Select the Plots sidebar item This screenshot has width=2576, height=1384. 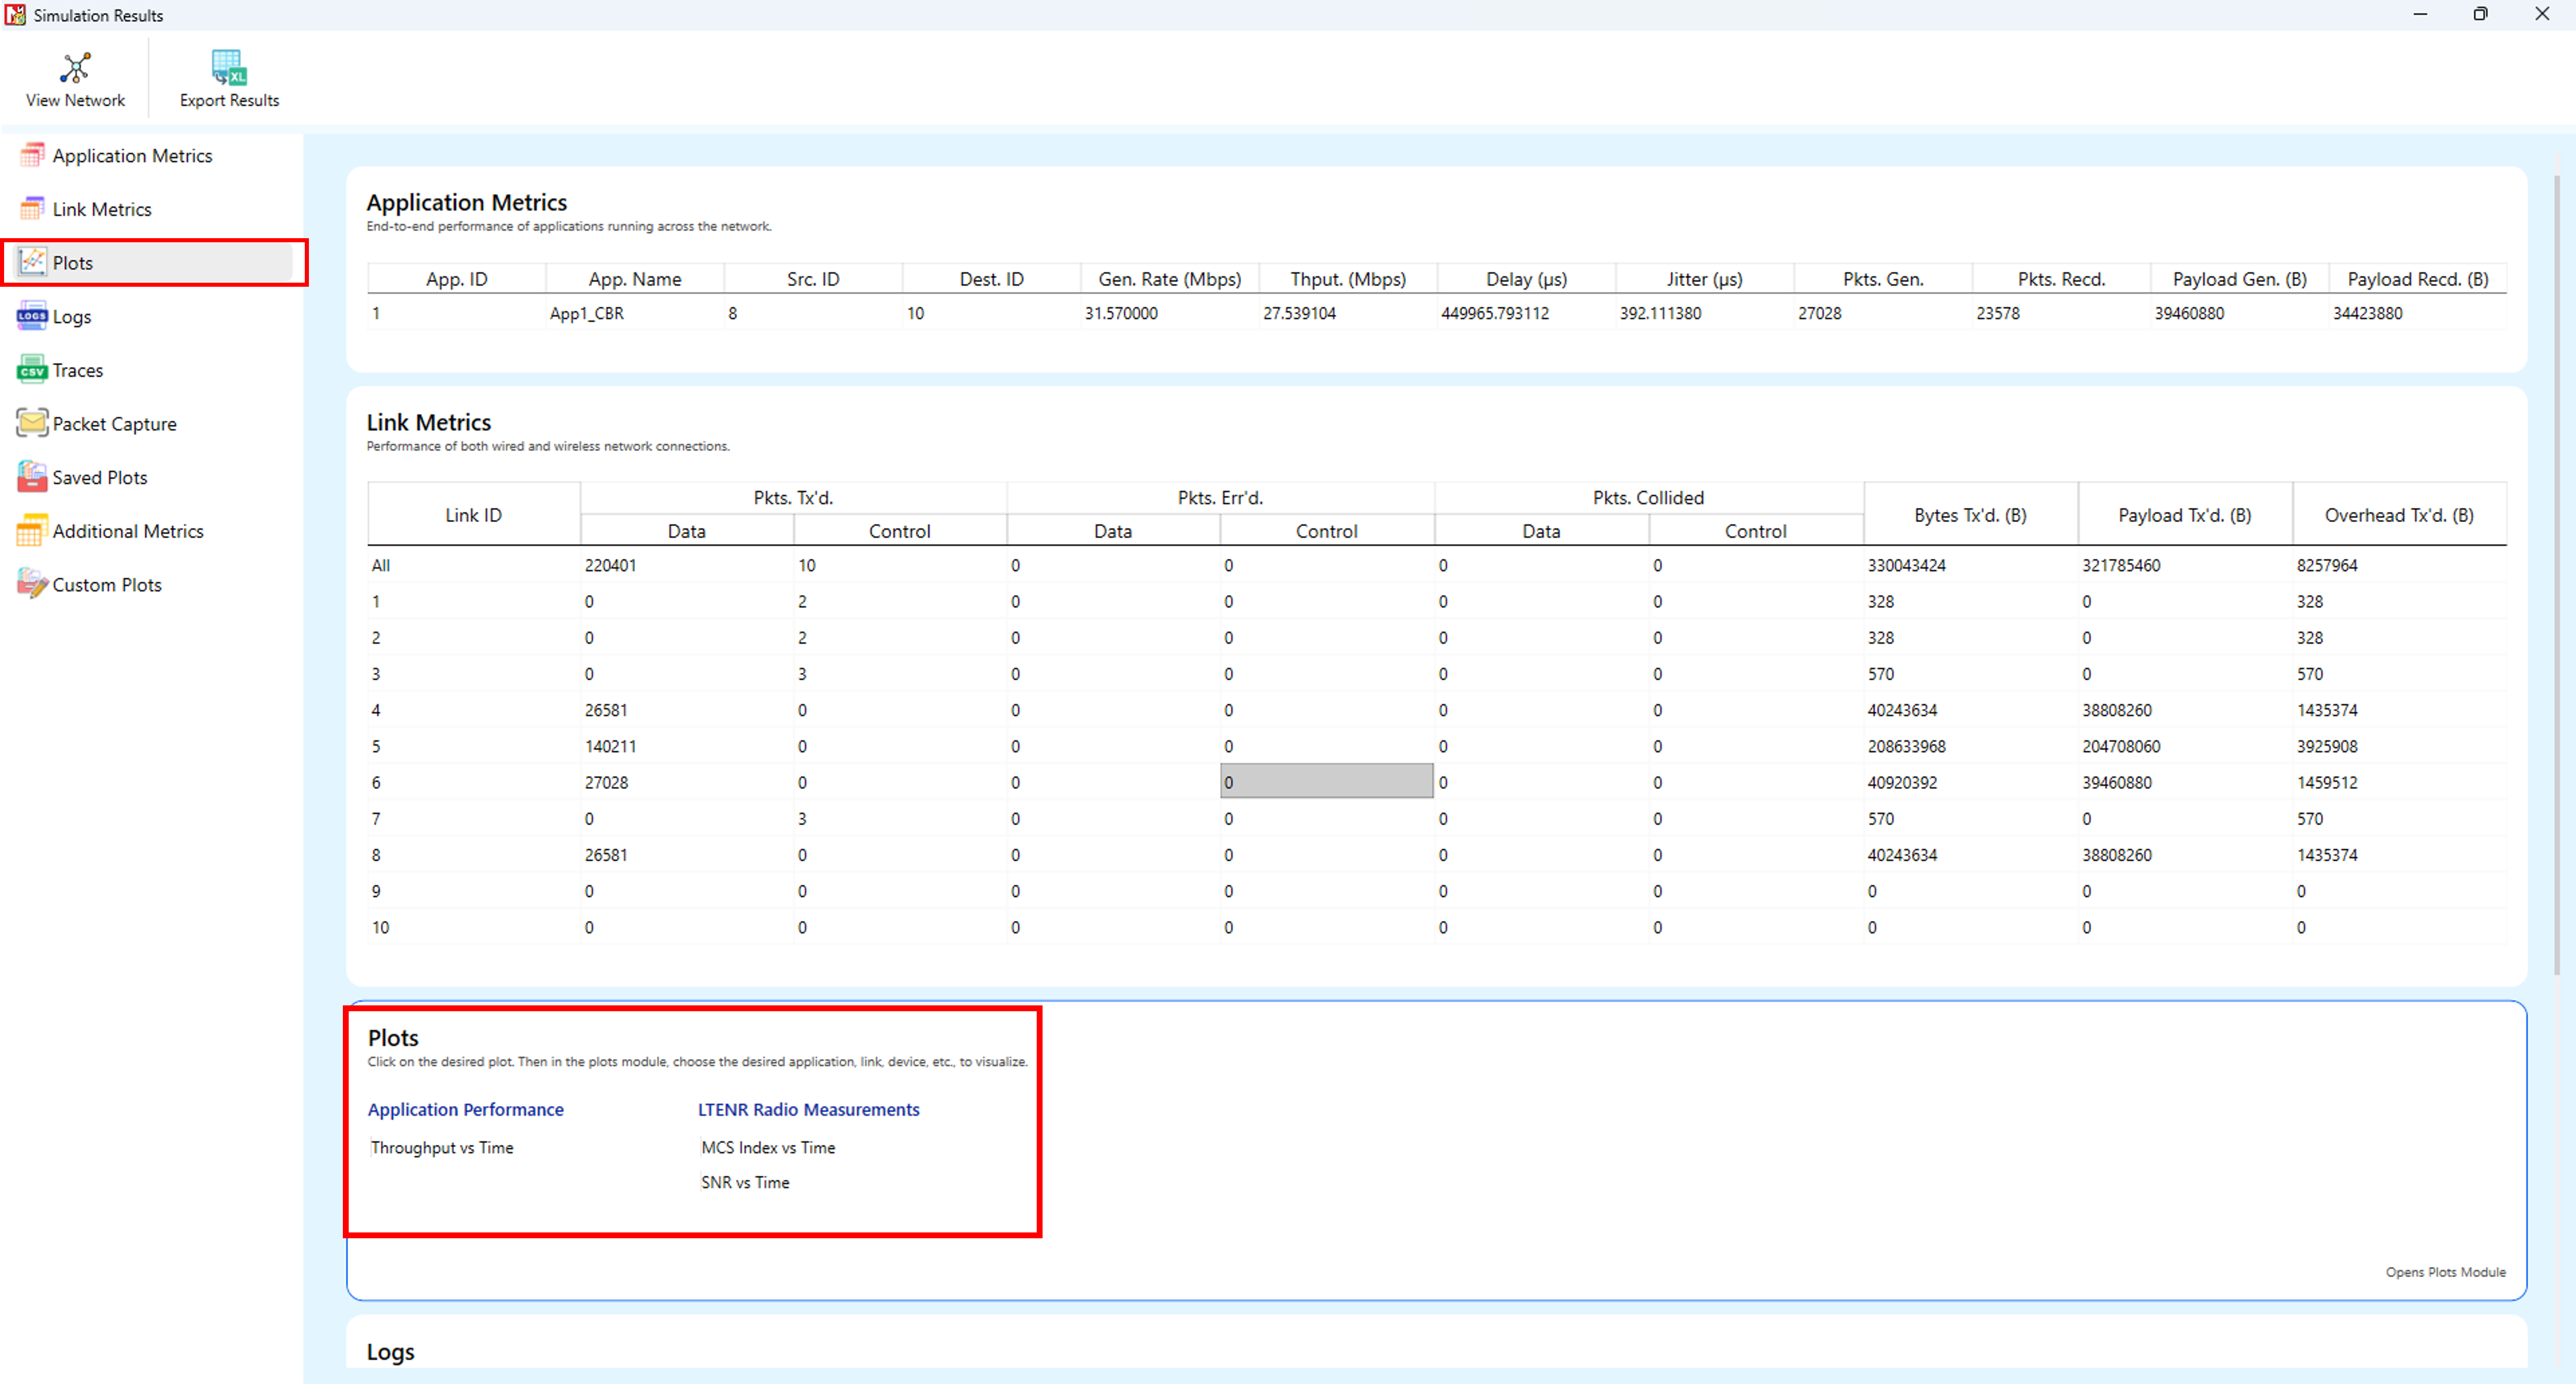point(72,263)
